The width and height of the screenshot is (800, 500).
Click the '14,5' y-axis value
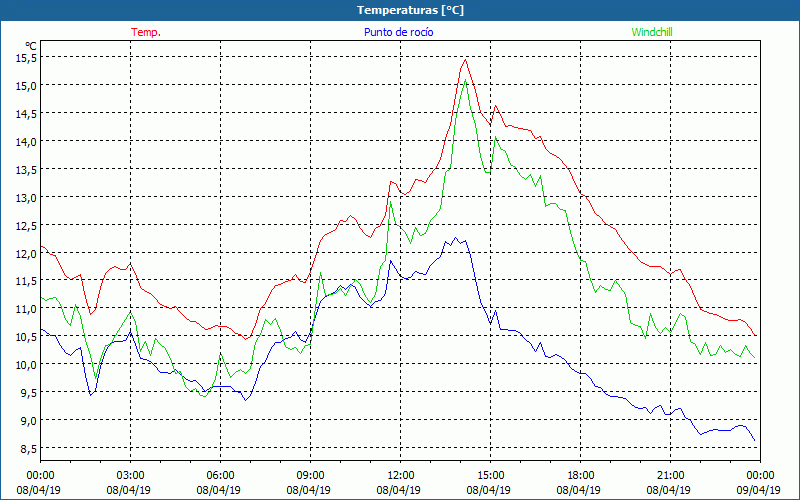pyautogui.click(x=27, y=114)
